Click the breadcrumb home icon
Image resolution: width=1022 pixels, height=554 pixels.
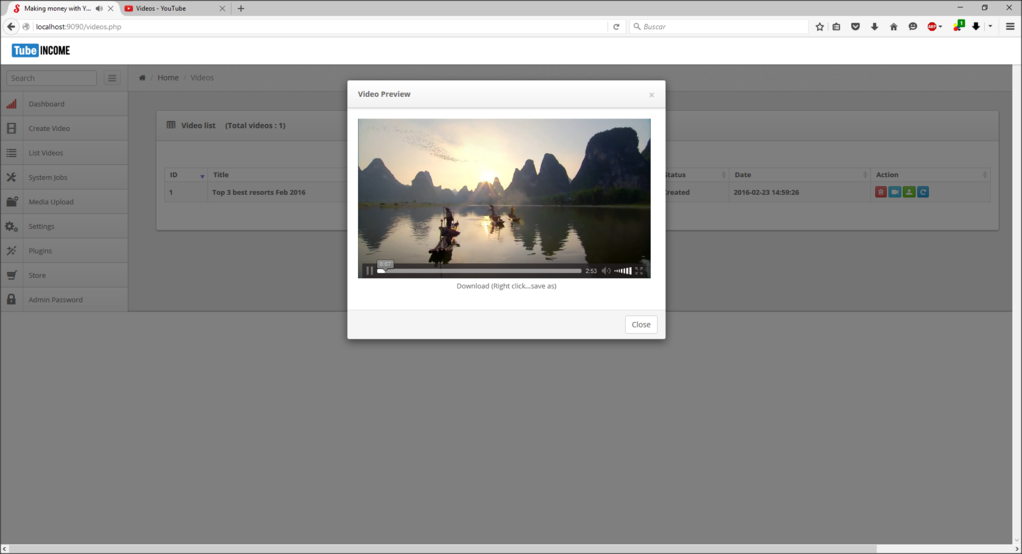pyautogui.click(x=142, y=78)
